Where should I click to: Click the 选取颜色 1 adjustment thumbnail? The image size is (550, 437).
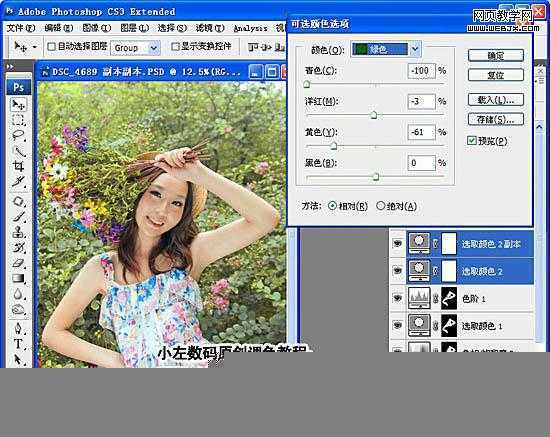pyautogui.click(x=419, y=325)
